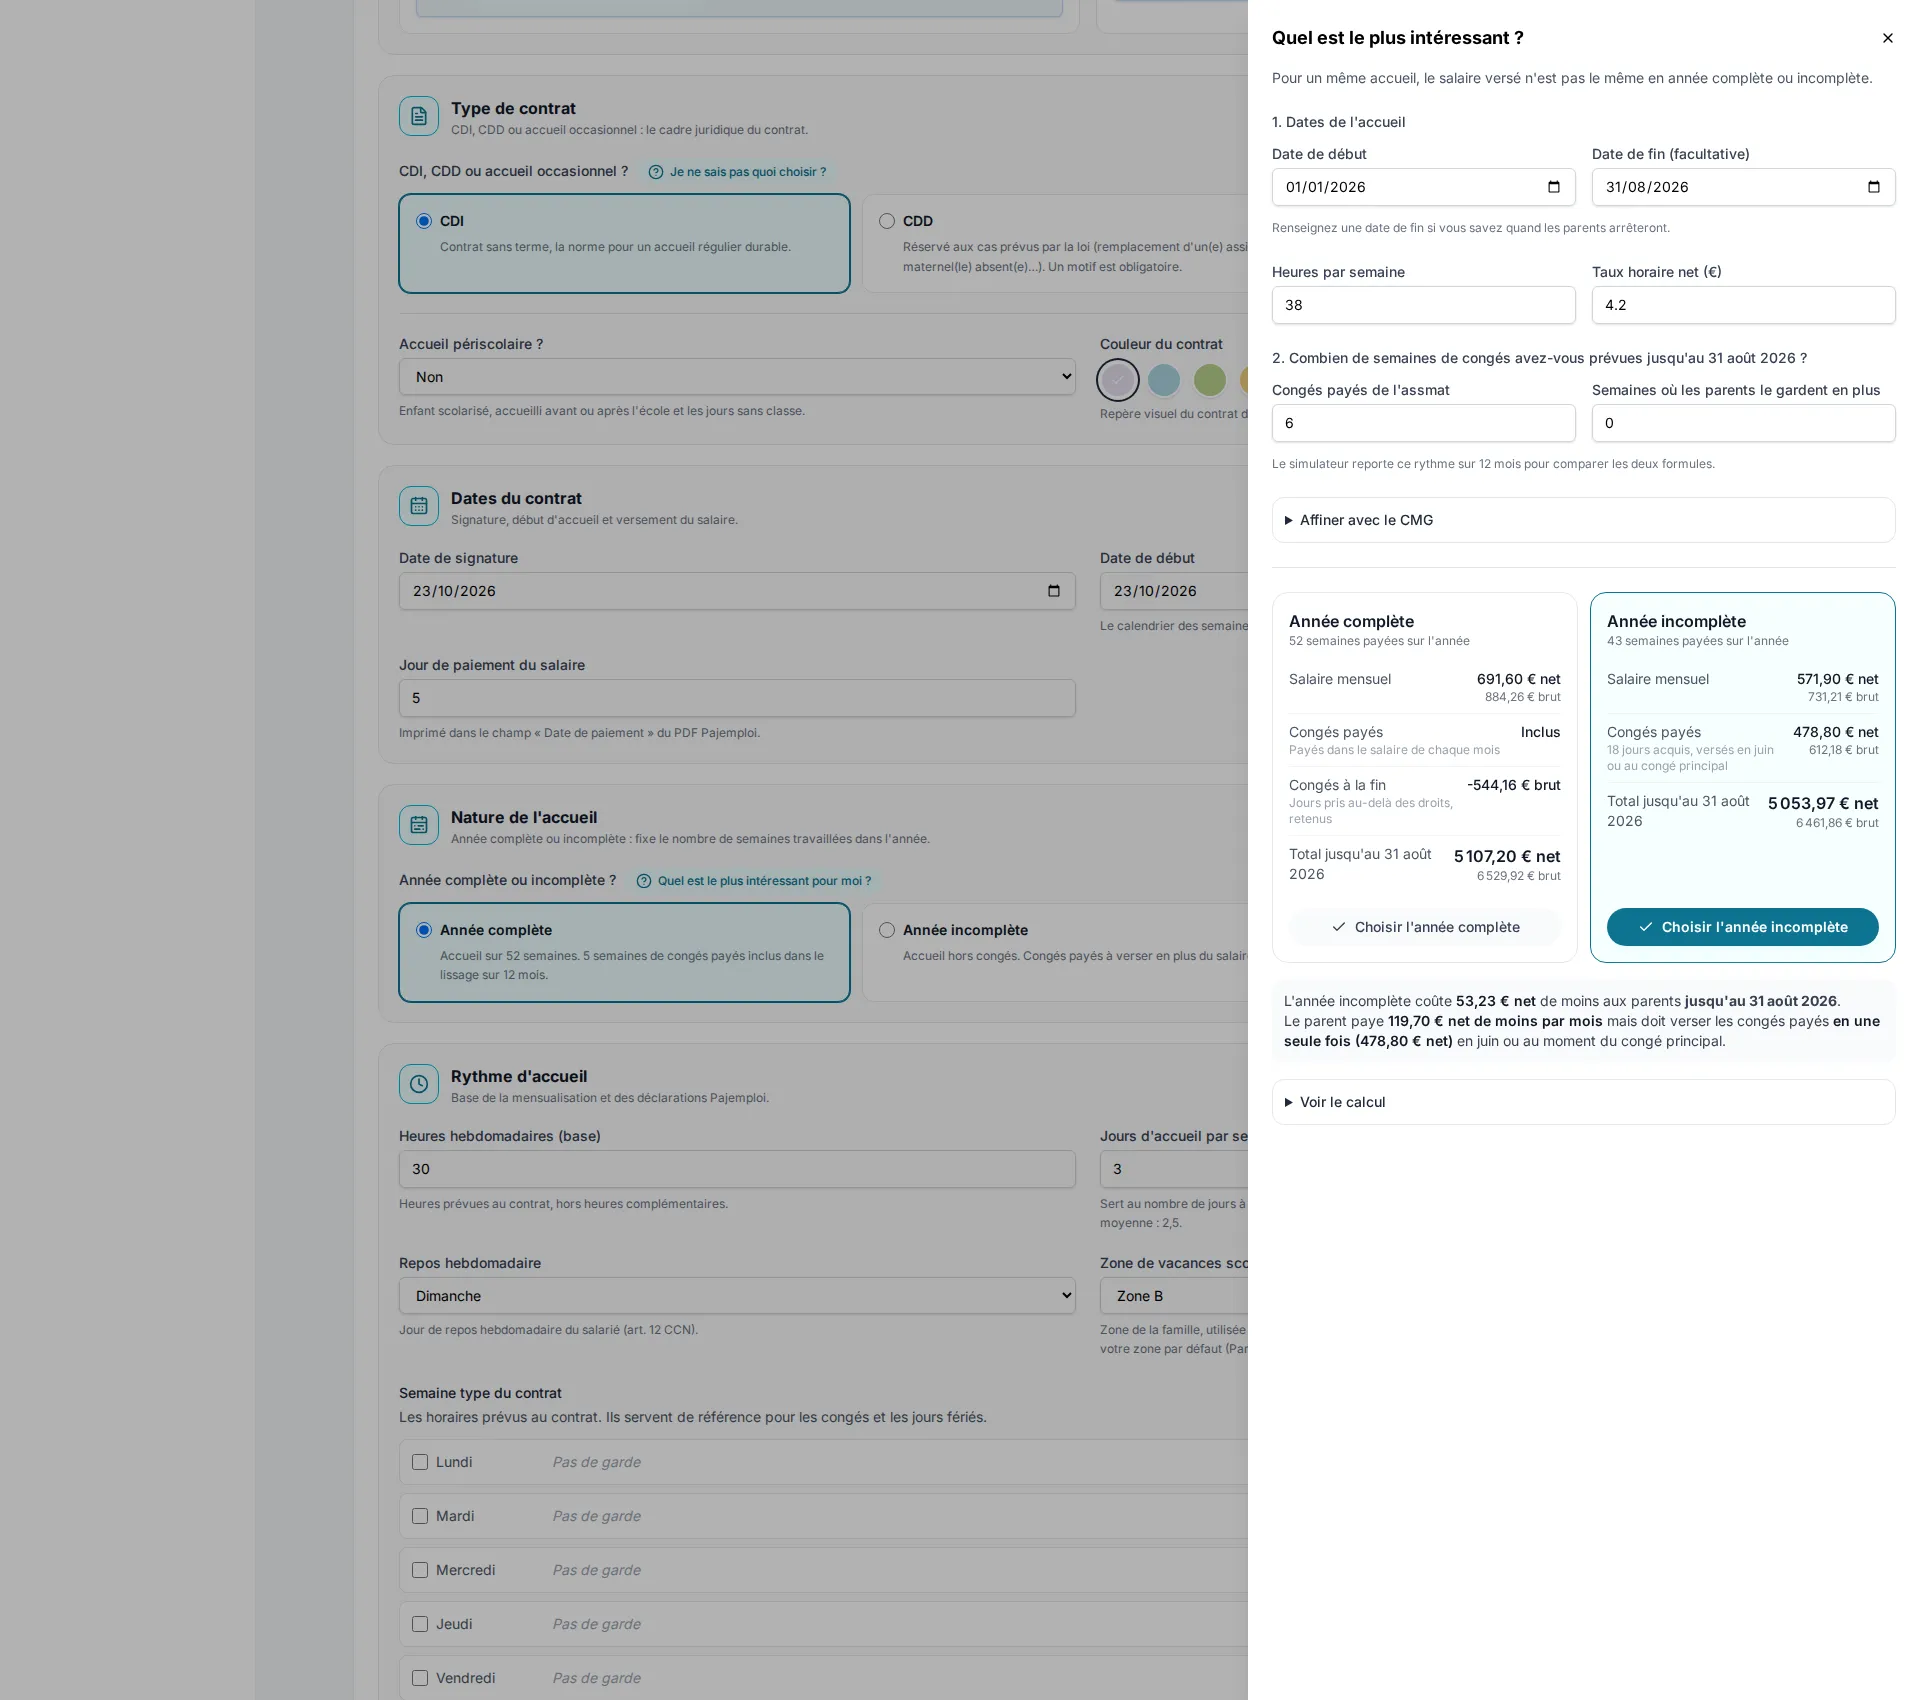The width and height of the screenshot is (1920, 1700).
Task: Check the Mercredi checkbox
Action: (420, 1570)
